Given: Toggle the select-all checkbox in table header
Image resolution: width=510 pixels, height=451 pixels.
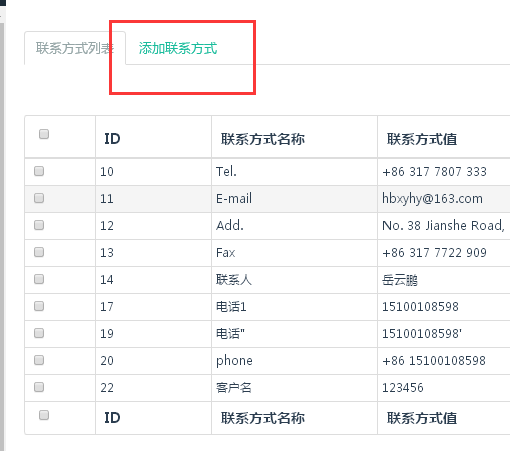Looking at the screenshot, I should (44, 134).
